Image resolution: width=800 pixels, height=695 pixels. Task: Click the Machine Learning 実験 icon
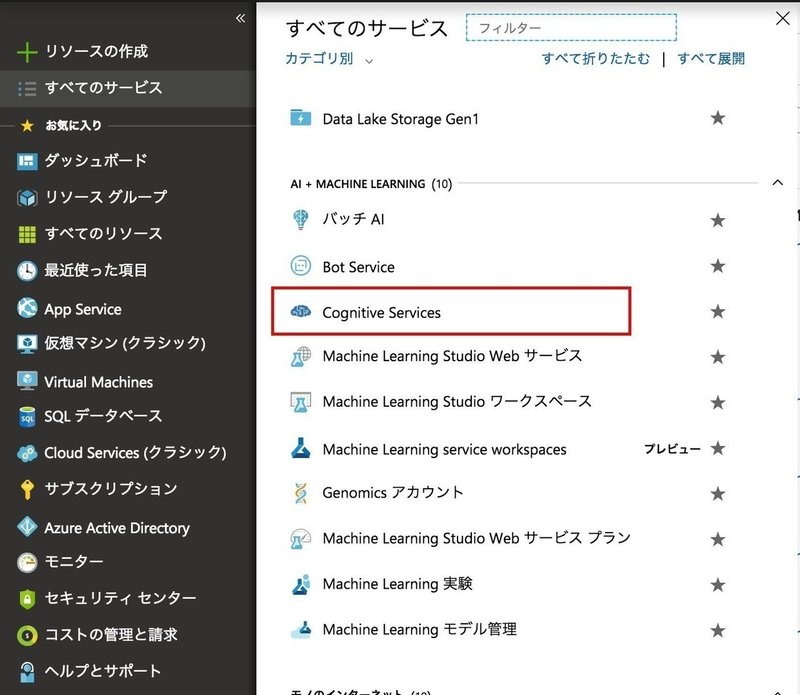pos(301,585)
